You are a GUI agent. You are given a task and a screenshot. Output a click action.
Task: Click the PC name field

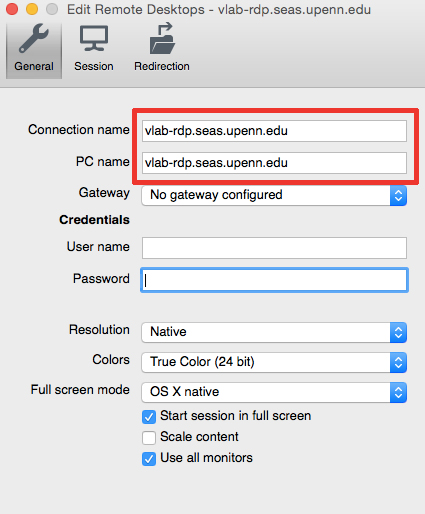[274, 163]
